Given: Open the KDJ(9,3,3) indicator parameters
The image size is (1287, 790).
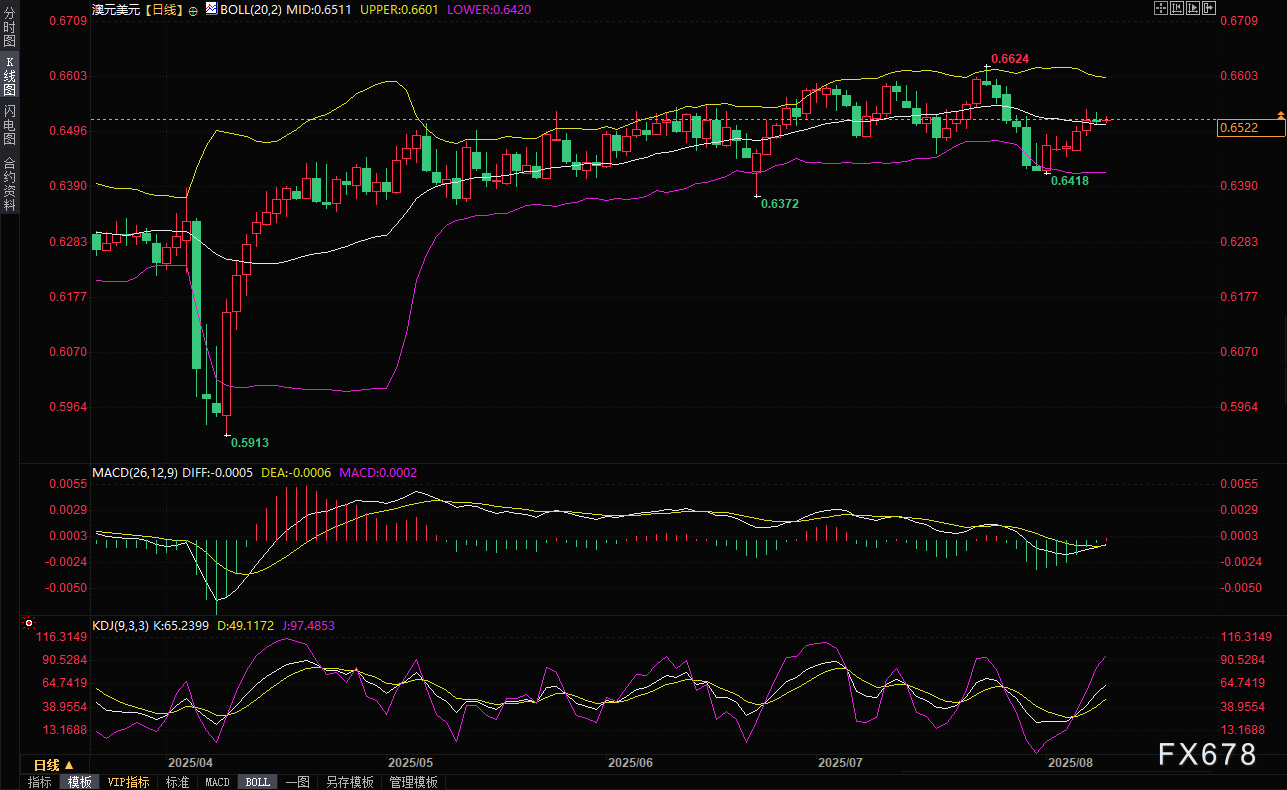Looking at the screenshot, I should (120, 626).
